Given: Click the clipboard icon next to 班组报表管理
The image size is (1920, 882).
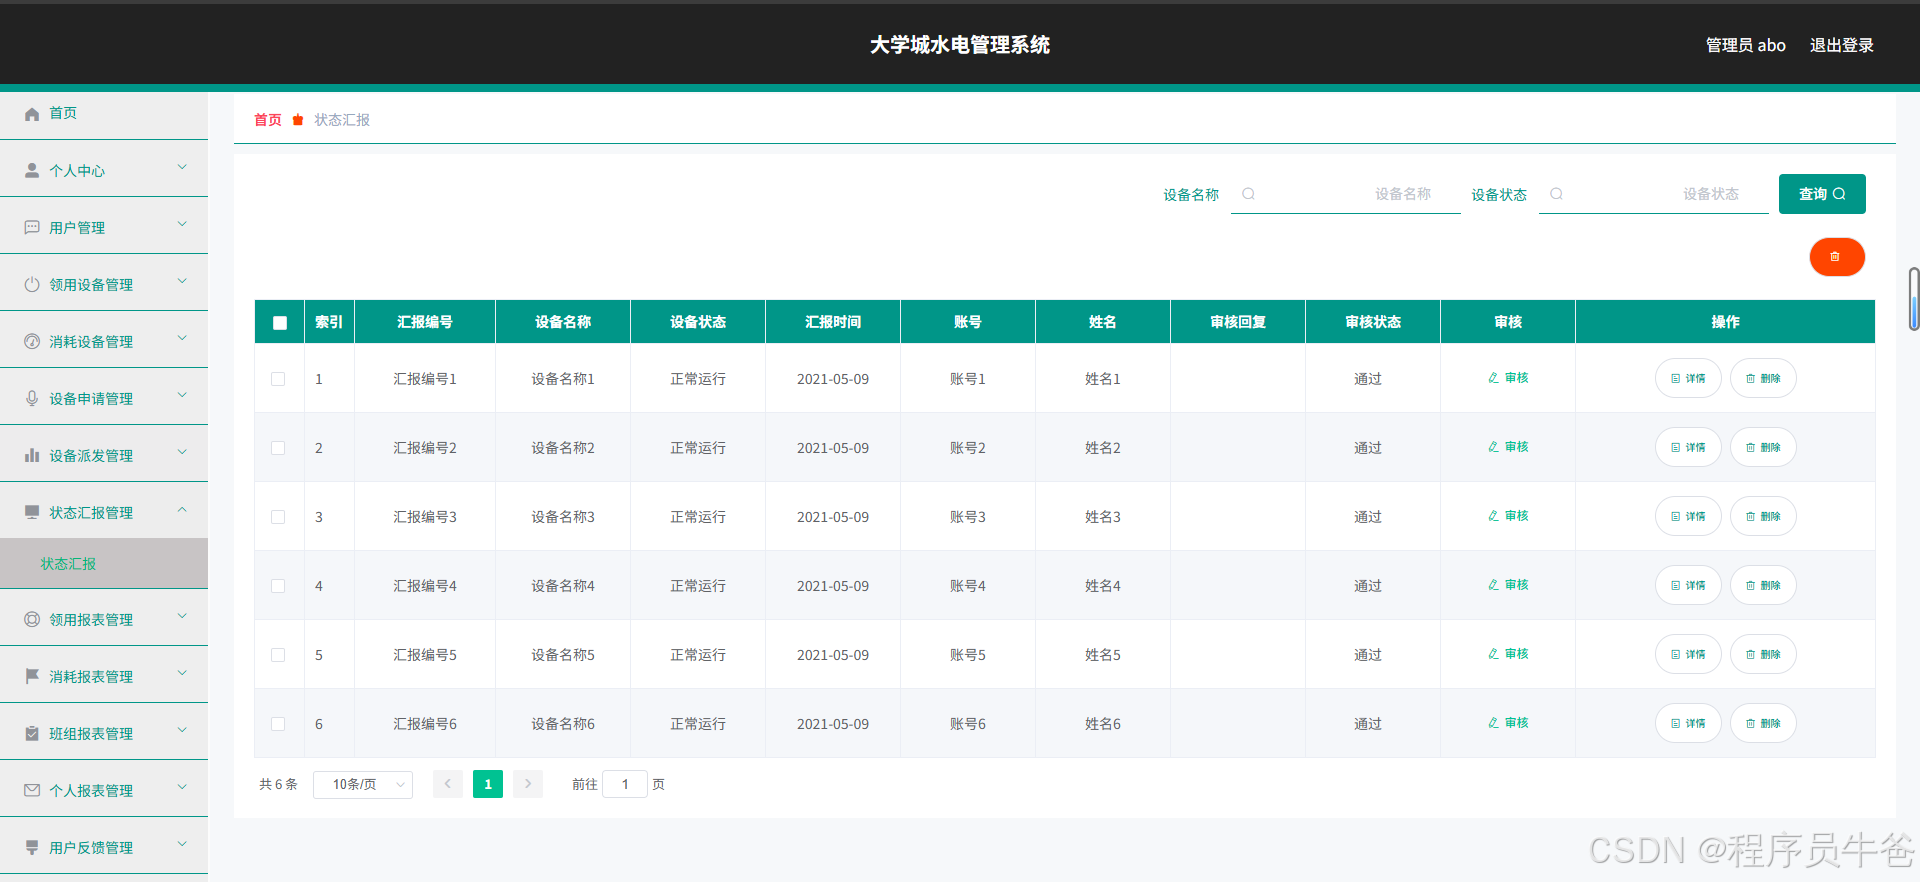Looking at the screenshot, I should tap(32, 734).
